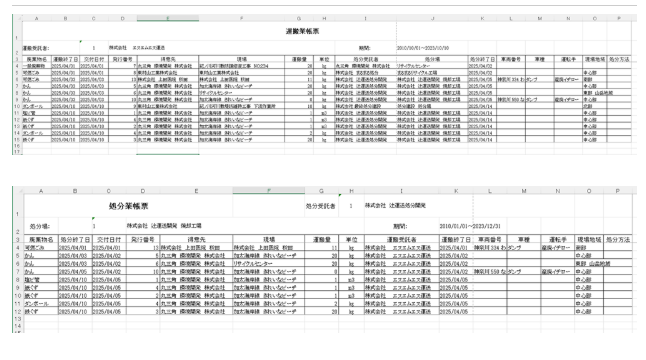This screenshot has height=360, width=646.
Task: Select the highlighted column E header in 運搬業帳票 sheet
Action: click(168, 18)
